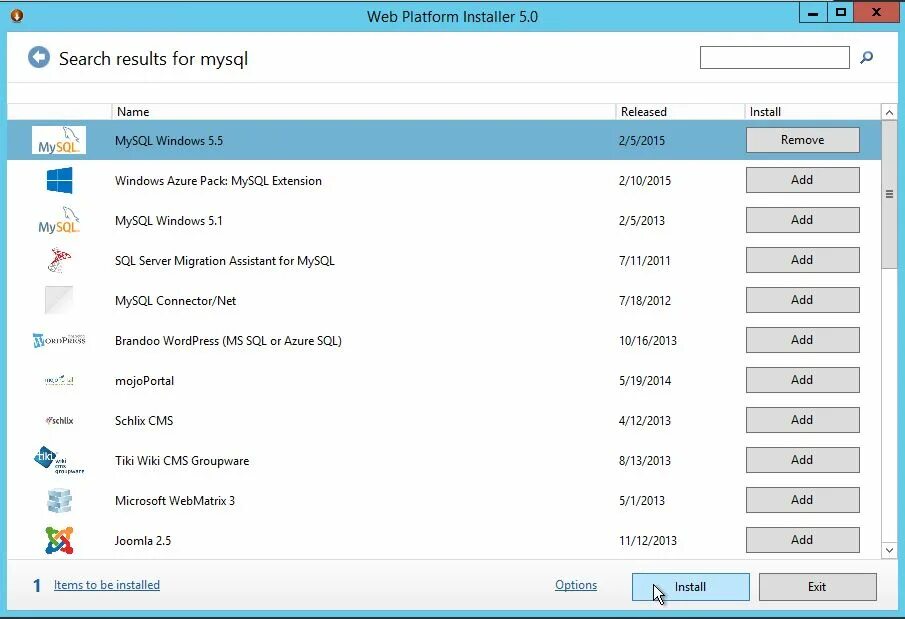Click the 'Search results for mysql' heading

[x=154, y=58]
